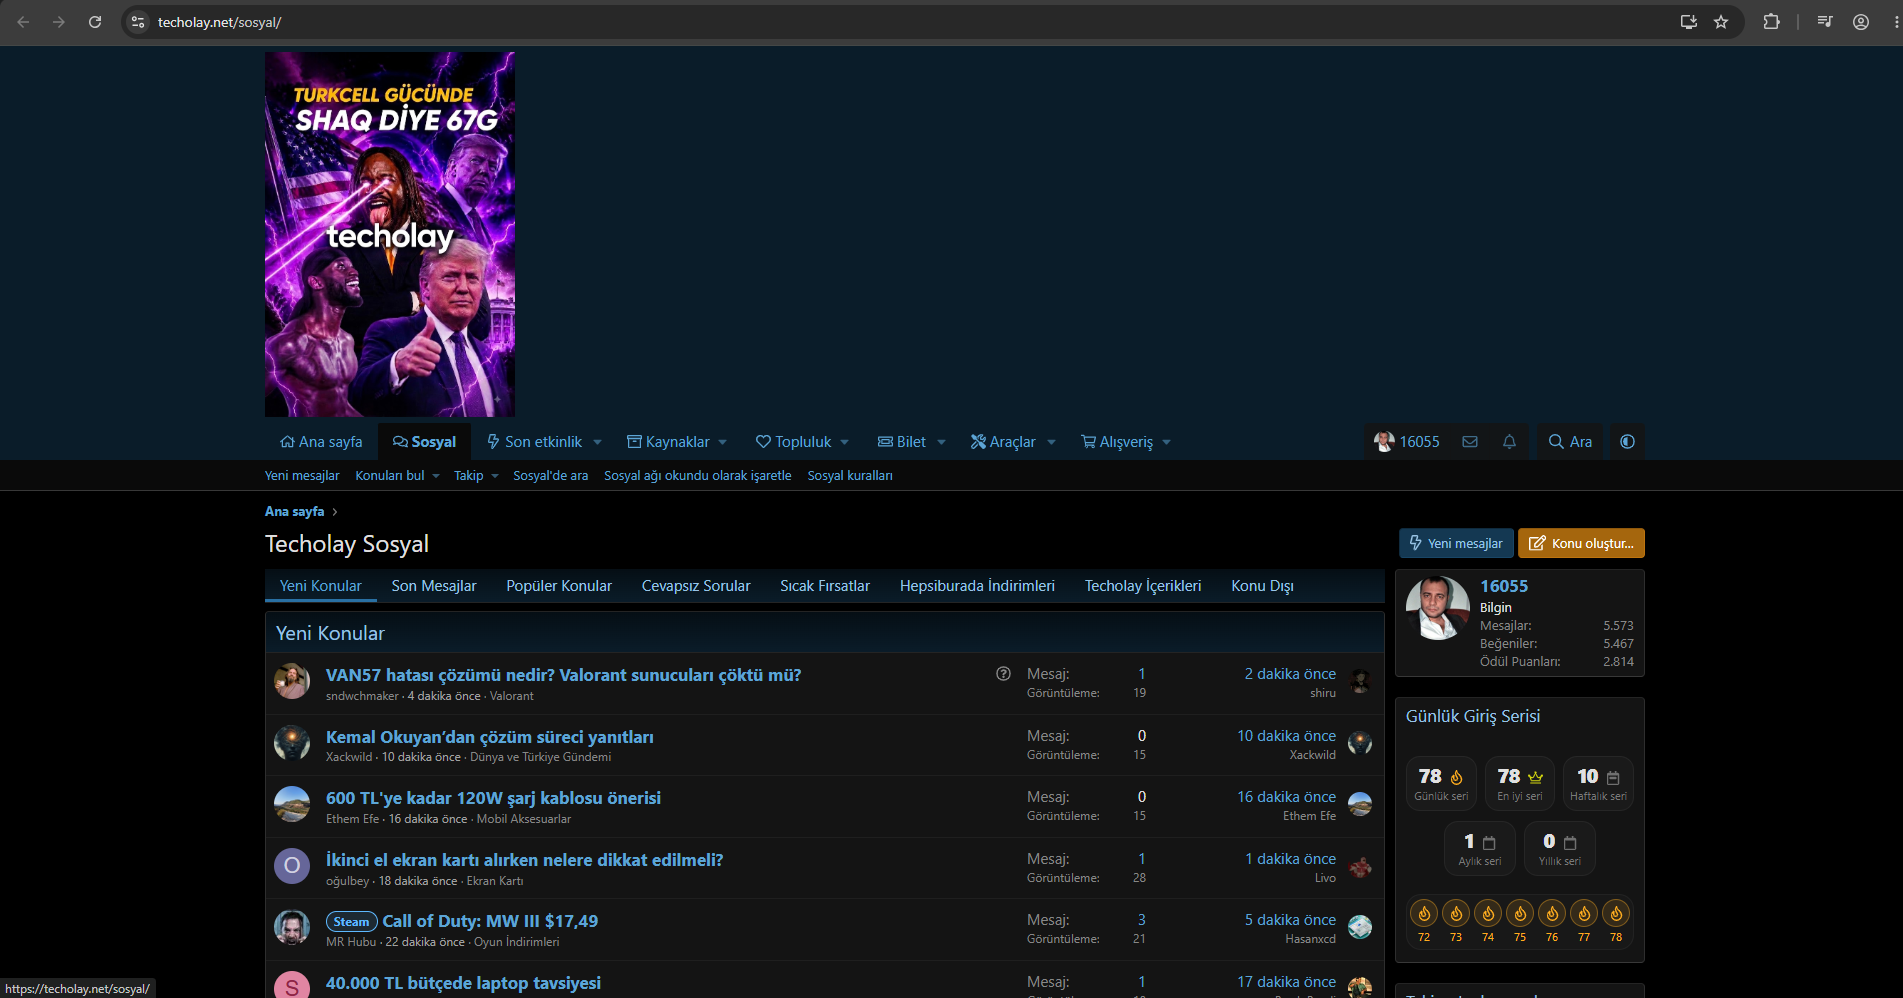Image resolution: width=1903 pixels, height=998 pixels.
Task: Select the Yeni Konular tab
Action: coord(321,586)
